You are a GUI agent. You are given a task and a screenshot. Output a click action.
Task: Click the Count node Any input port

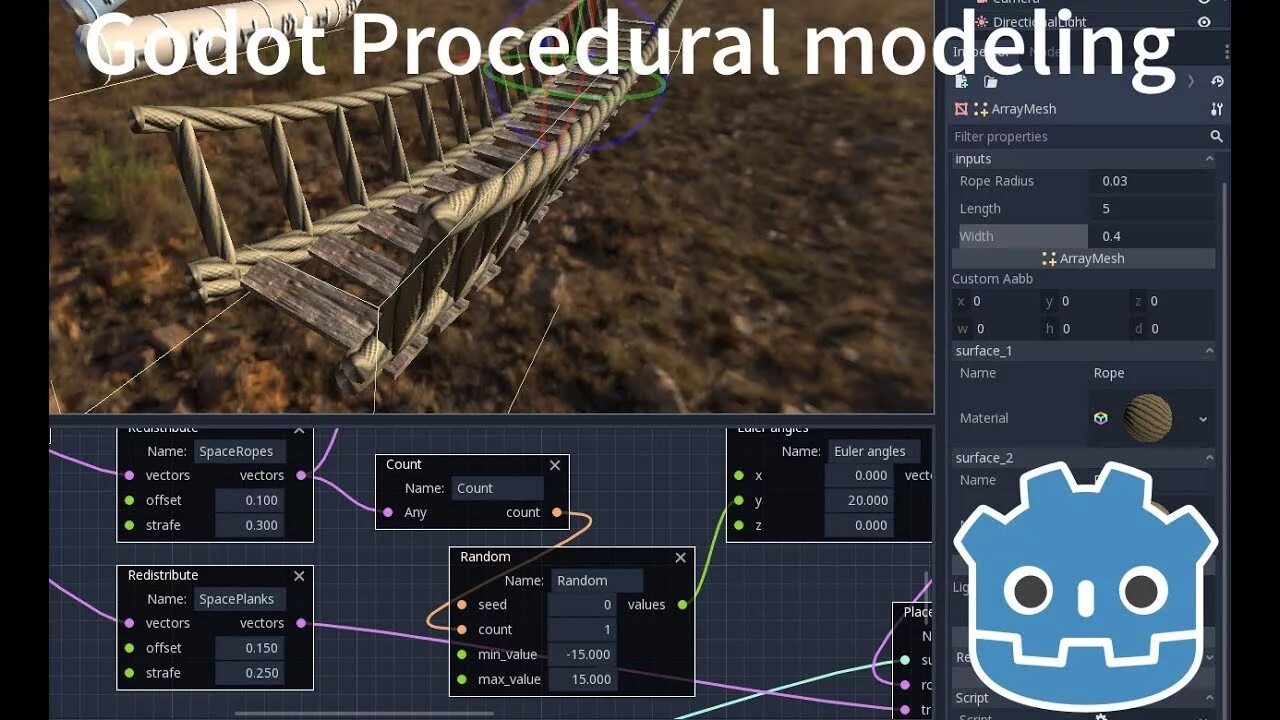pos(388,512)
